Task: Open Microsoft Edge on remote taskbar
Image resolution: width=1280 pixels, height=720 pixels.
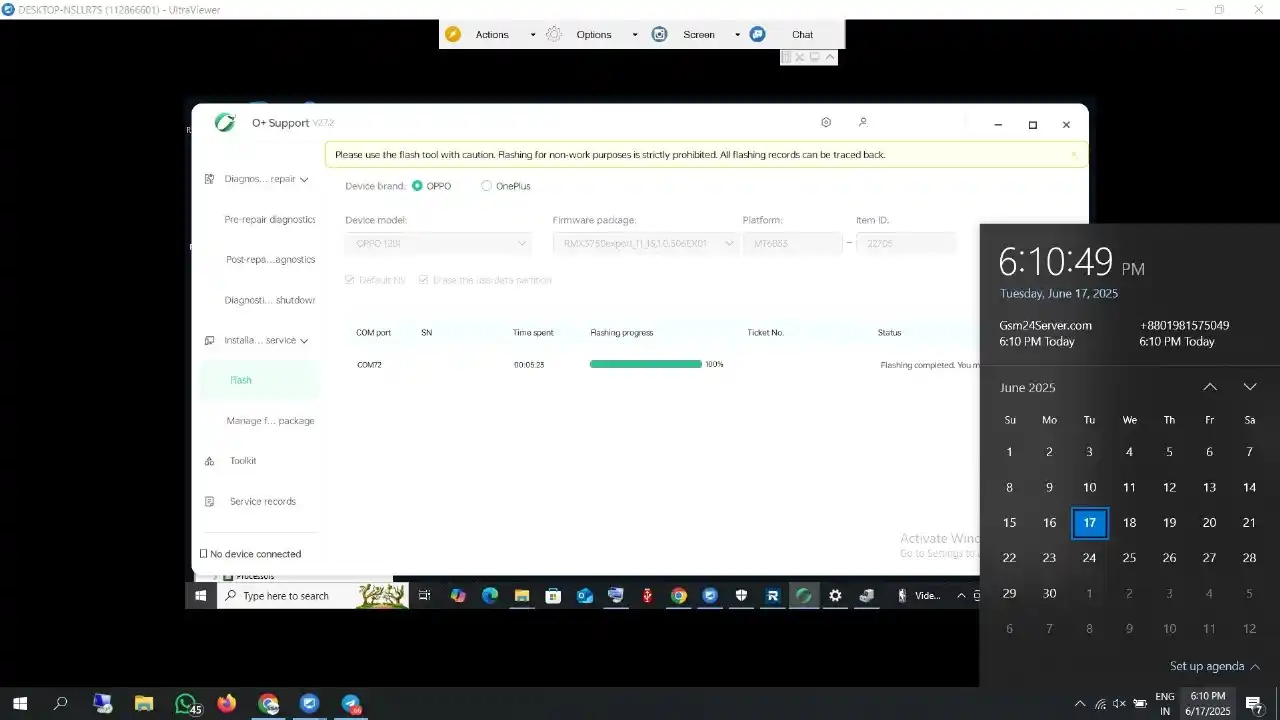Action: tap(489, 595)
